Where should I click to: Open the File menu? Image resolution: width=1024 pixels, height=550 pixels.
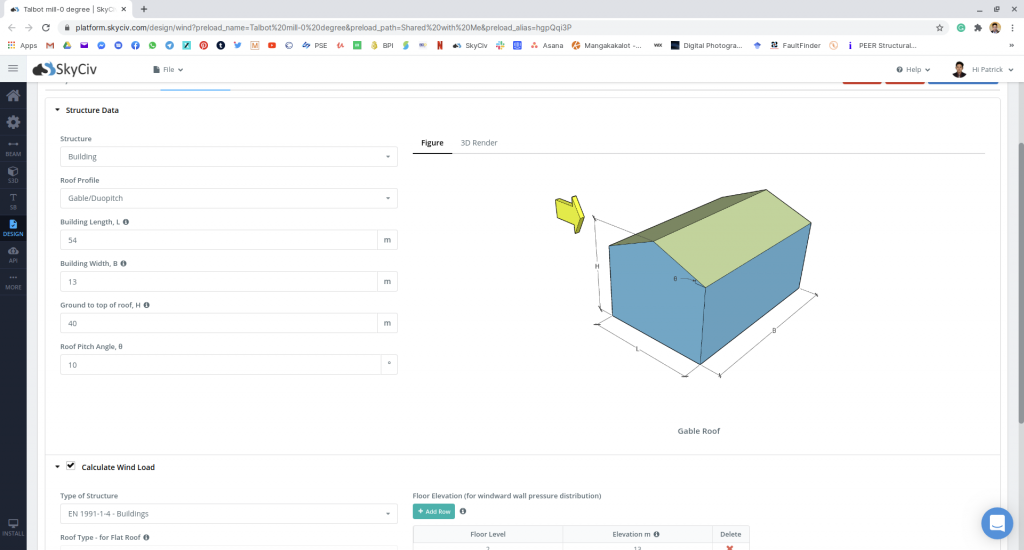168,70
